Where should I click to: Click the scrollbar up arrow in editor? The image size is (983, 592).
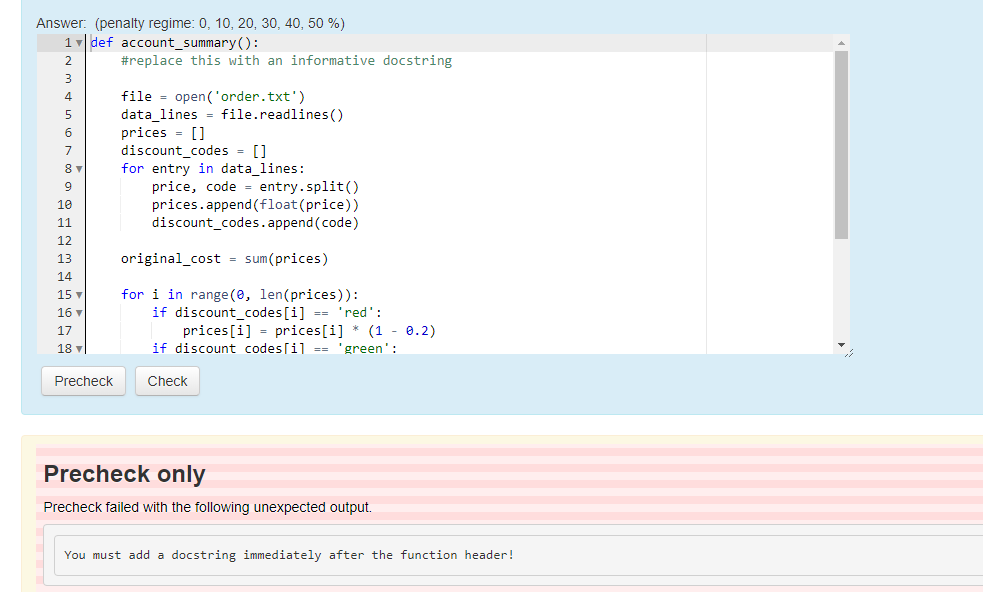point(841,42)
